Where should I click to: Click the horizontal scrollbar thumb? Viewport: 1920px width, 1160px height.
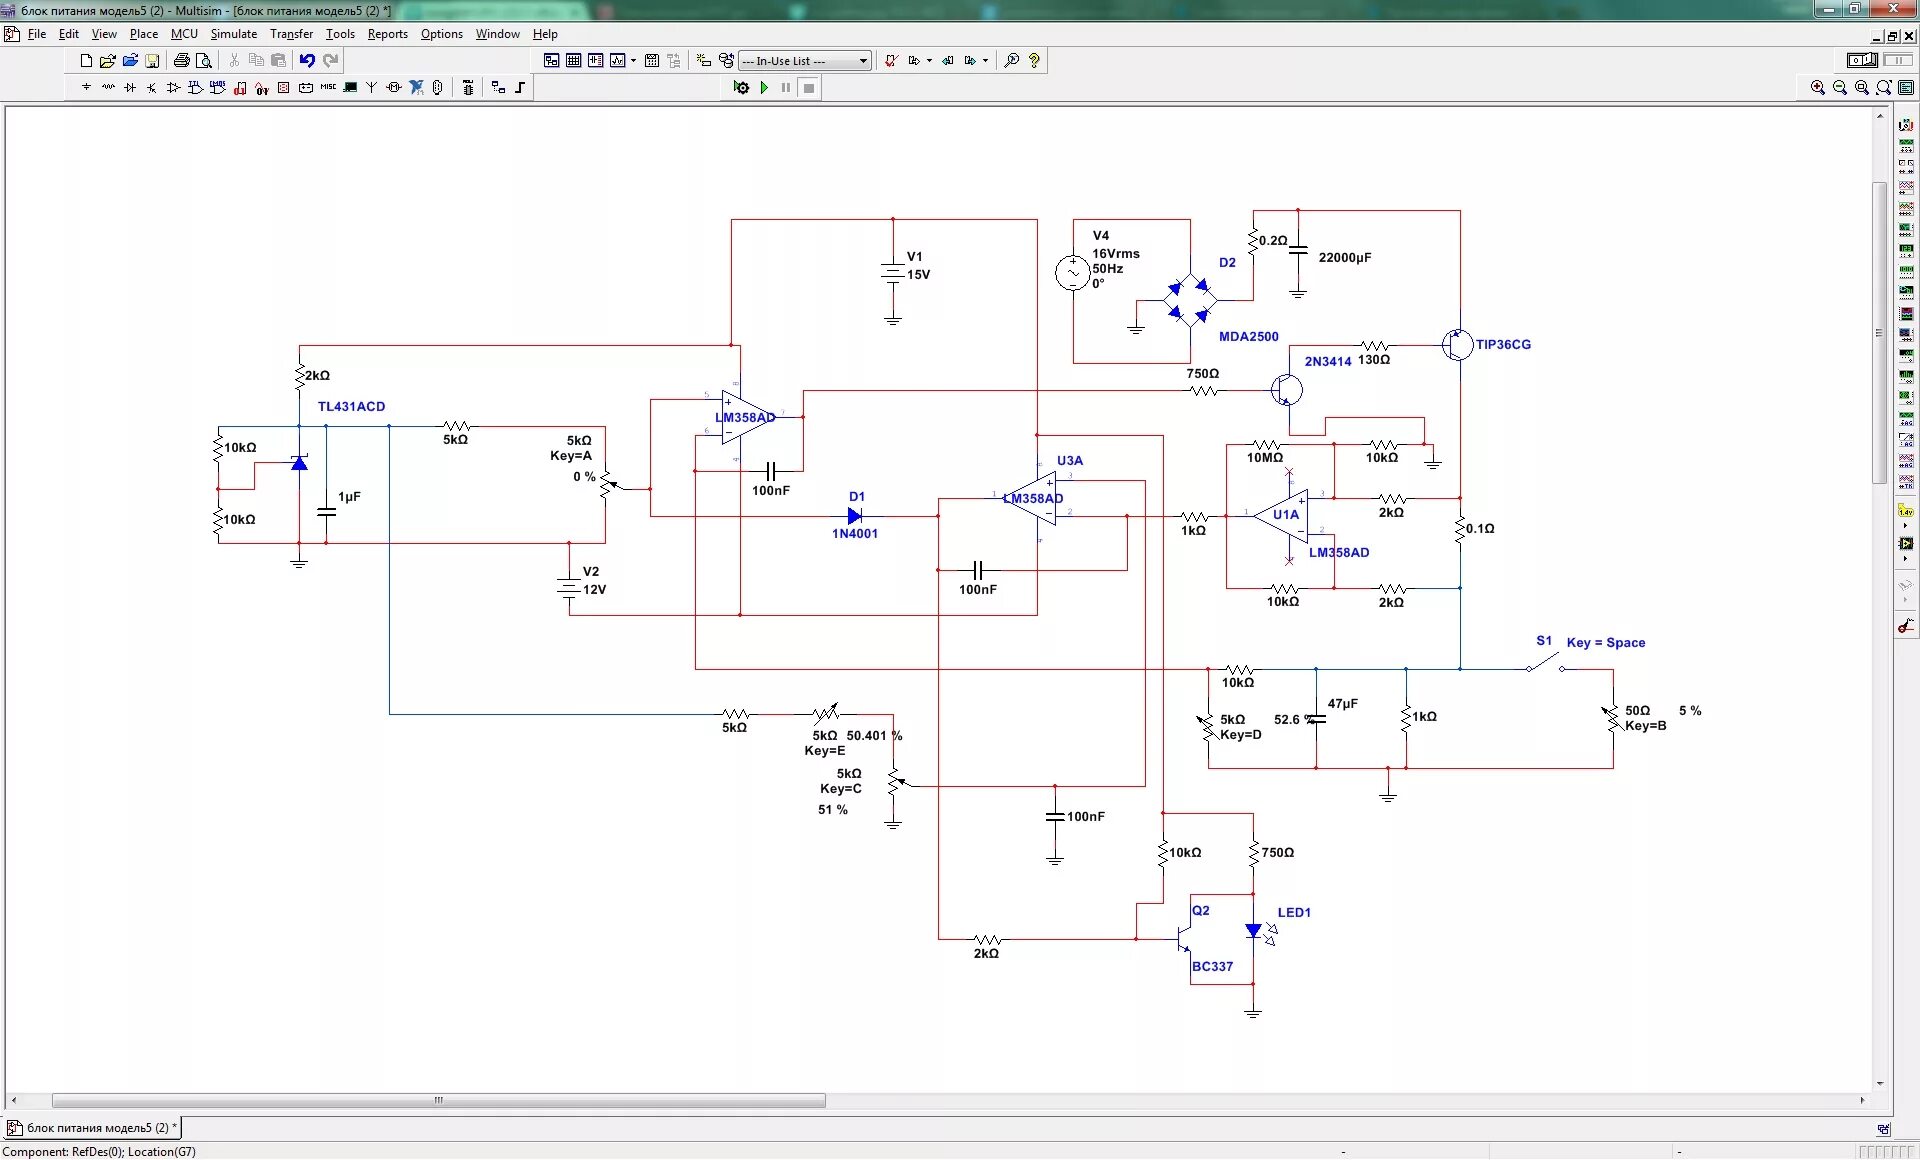438,1100
